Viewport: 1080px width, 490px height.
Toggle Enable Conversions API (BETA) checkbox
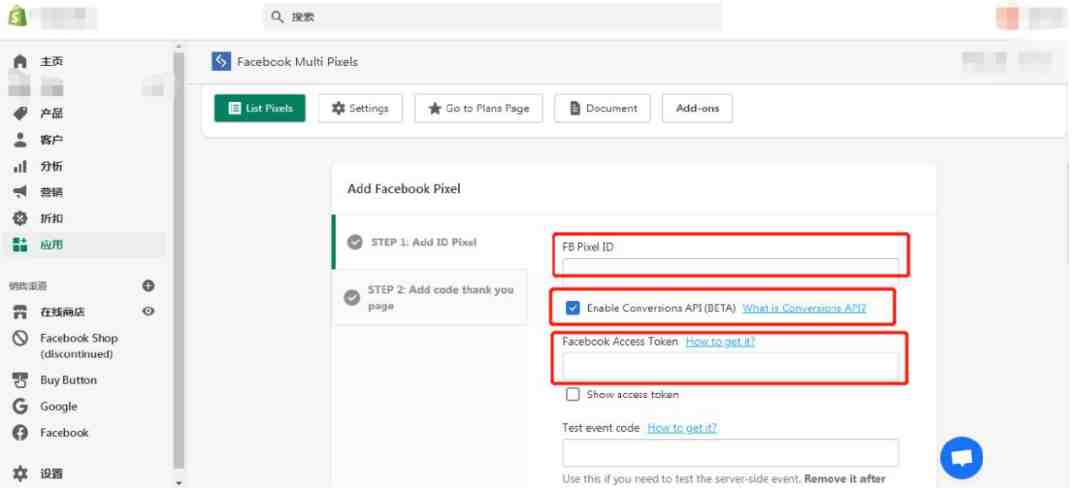pyautogui.click(x=572, y=308)
